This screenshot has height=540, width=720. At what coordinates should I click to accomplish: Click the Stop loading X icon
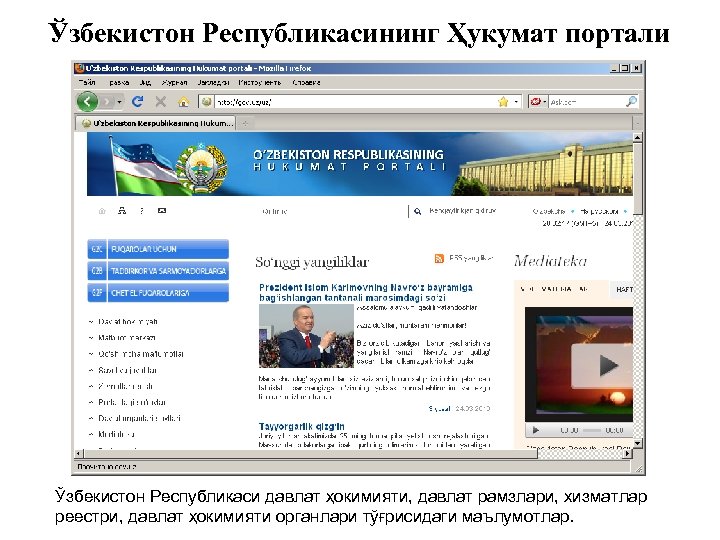[x=160, y=101]
